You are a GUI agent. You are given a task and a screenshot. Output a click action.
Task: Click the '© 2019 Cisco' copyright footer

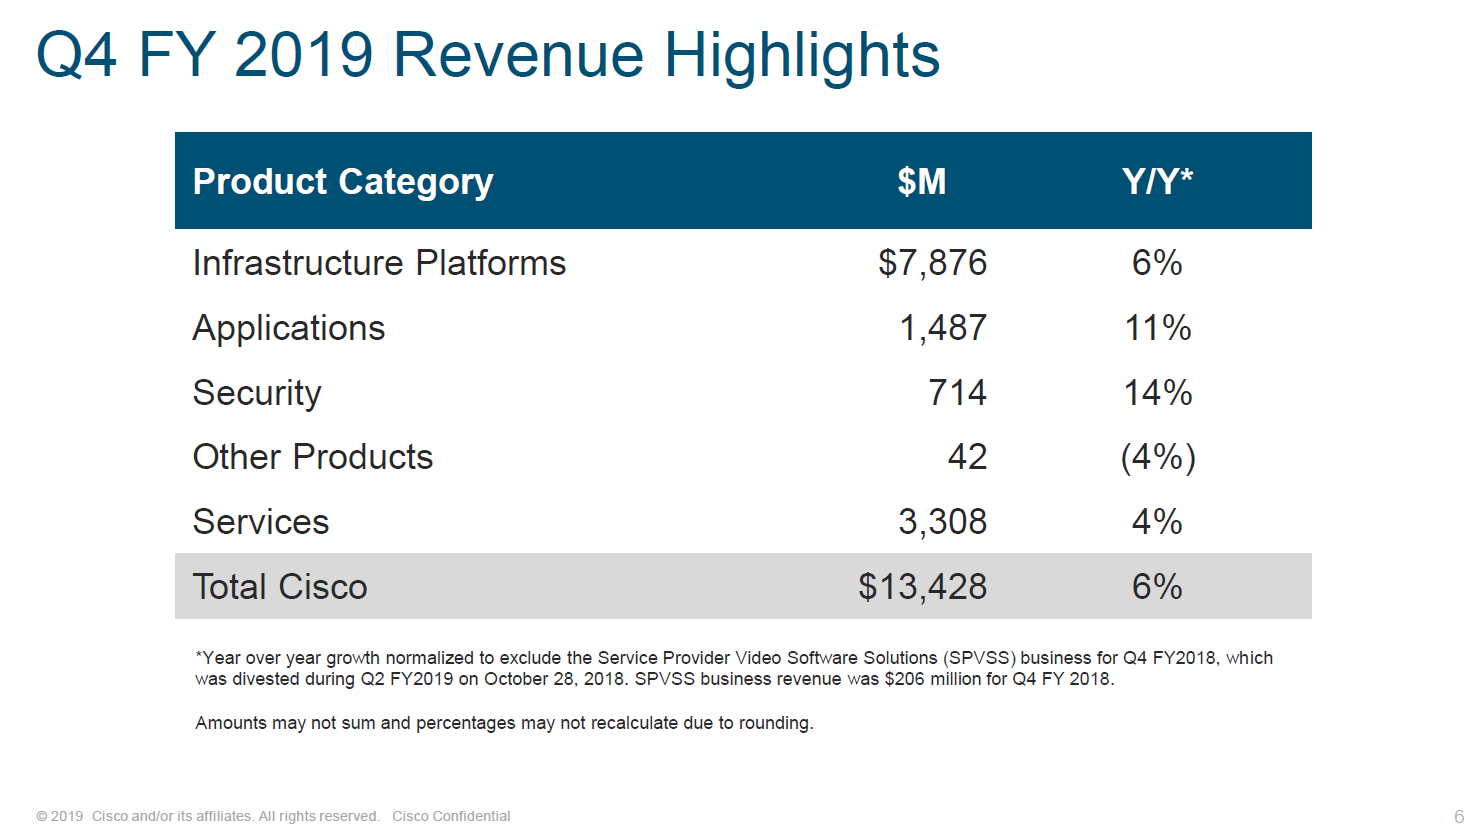click(x=208, y=816)
